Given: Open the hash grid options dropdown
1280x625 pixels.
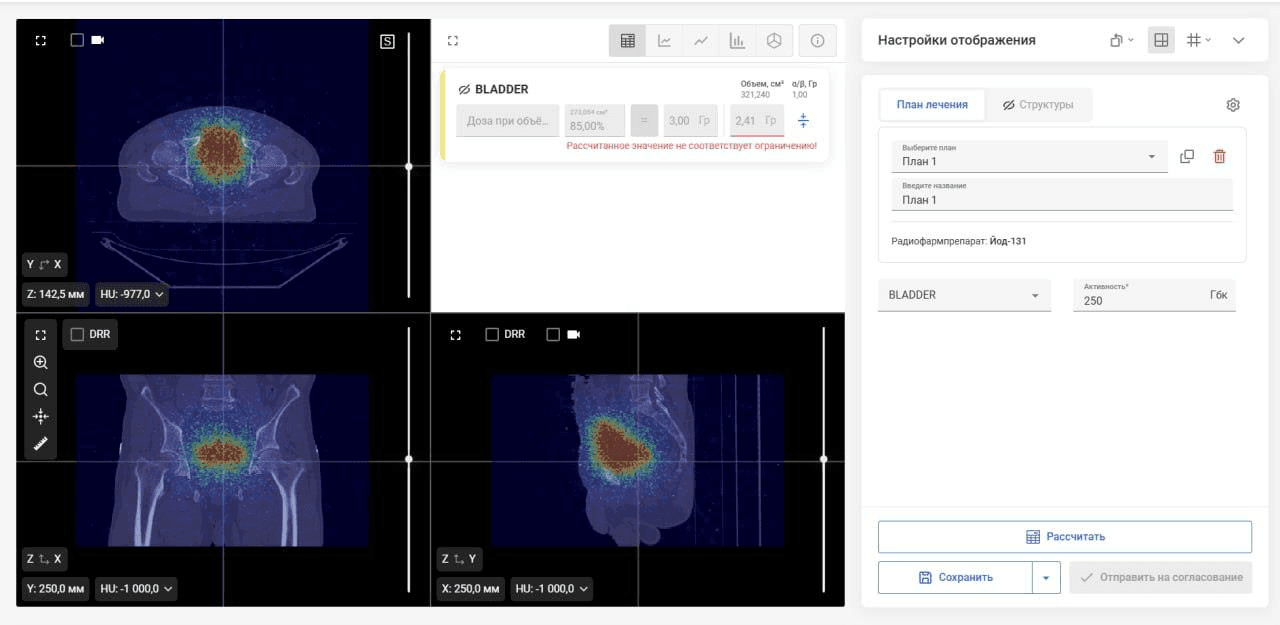Looking at the screenshot, I should (1198, 40).
